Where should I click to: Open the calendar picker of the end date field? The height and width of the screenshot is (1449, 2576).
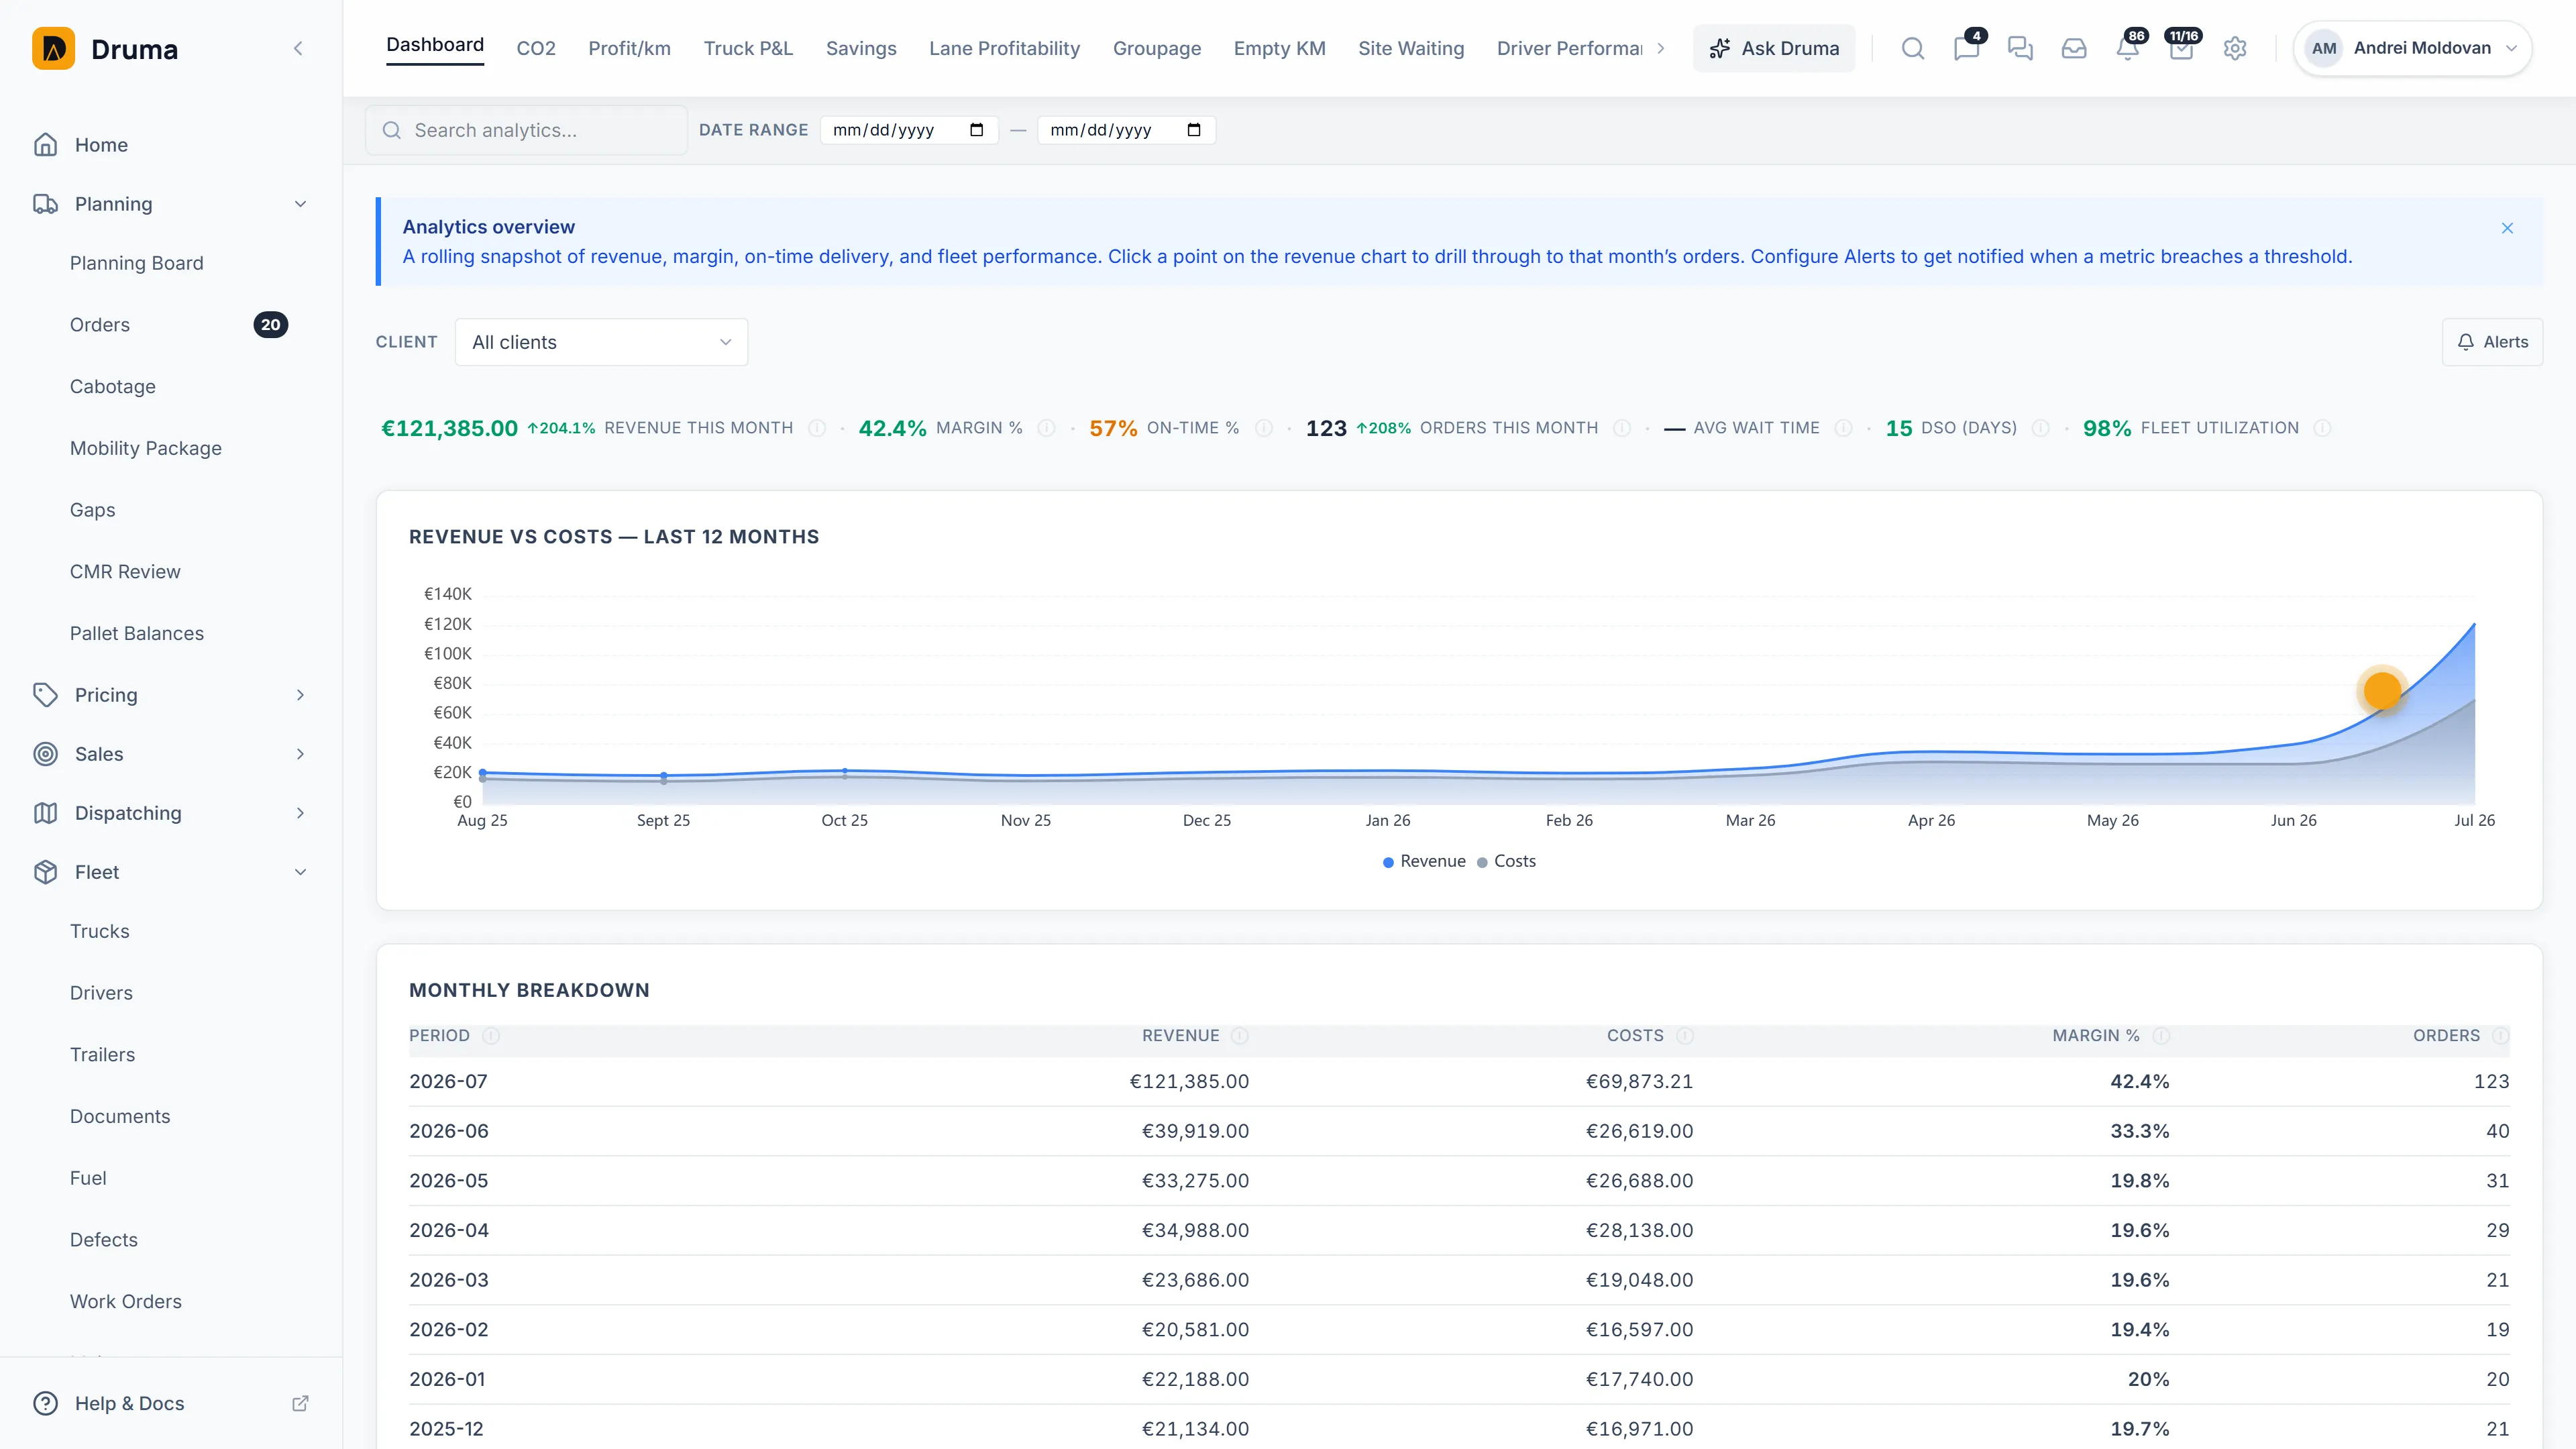(1194, 130)
